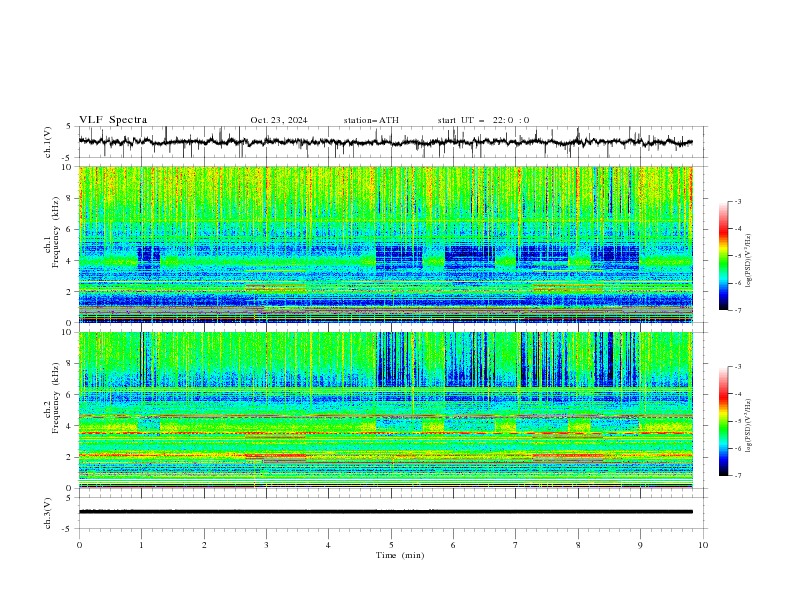Click time axis tick label "4"
The width and height of the screenshot is (792, 612).
pos(329,545)
